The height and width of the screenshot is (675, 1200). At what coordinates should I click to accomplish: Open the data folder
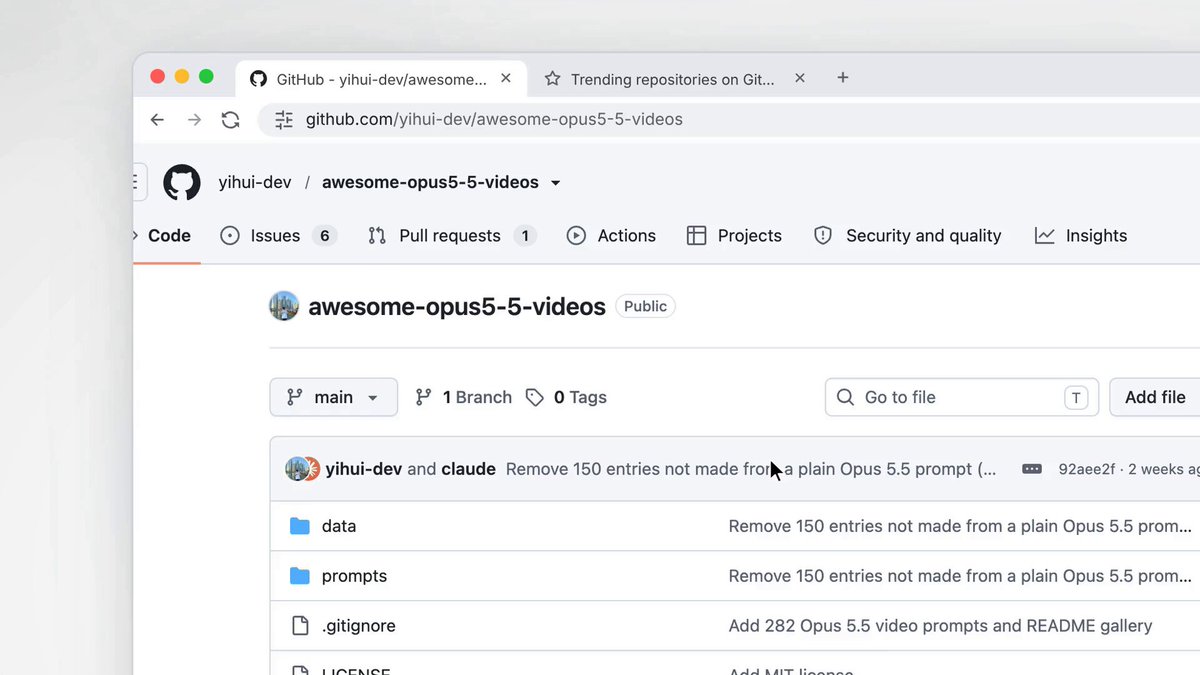(x=339, y=526)
